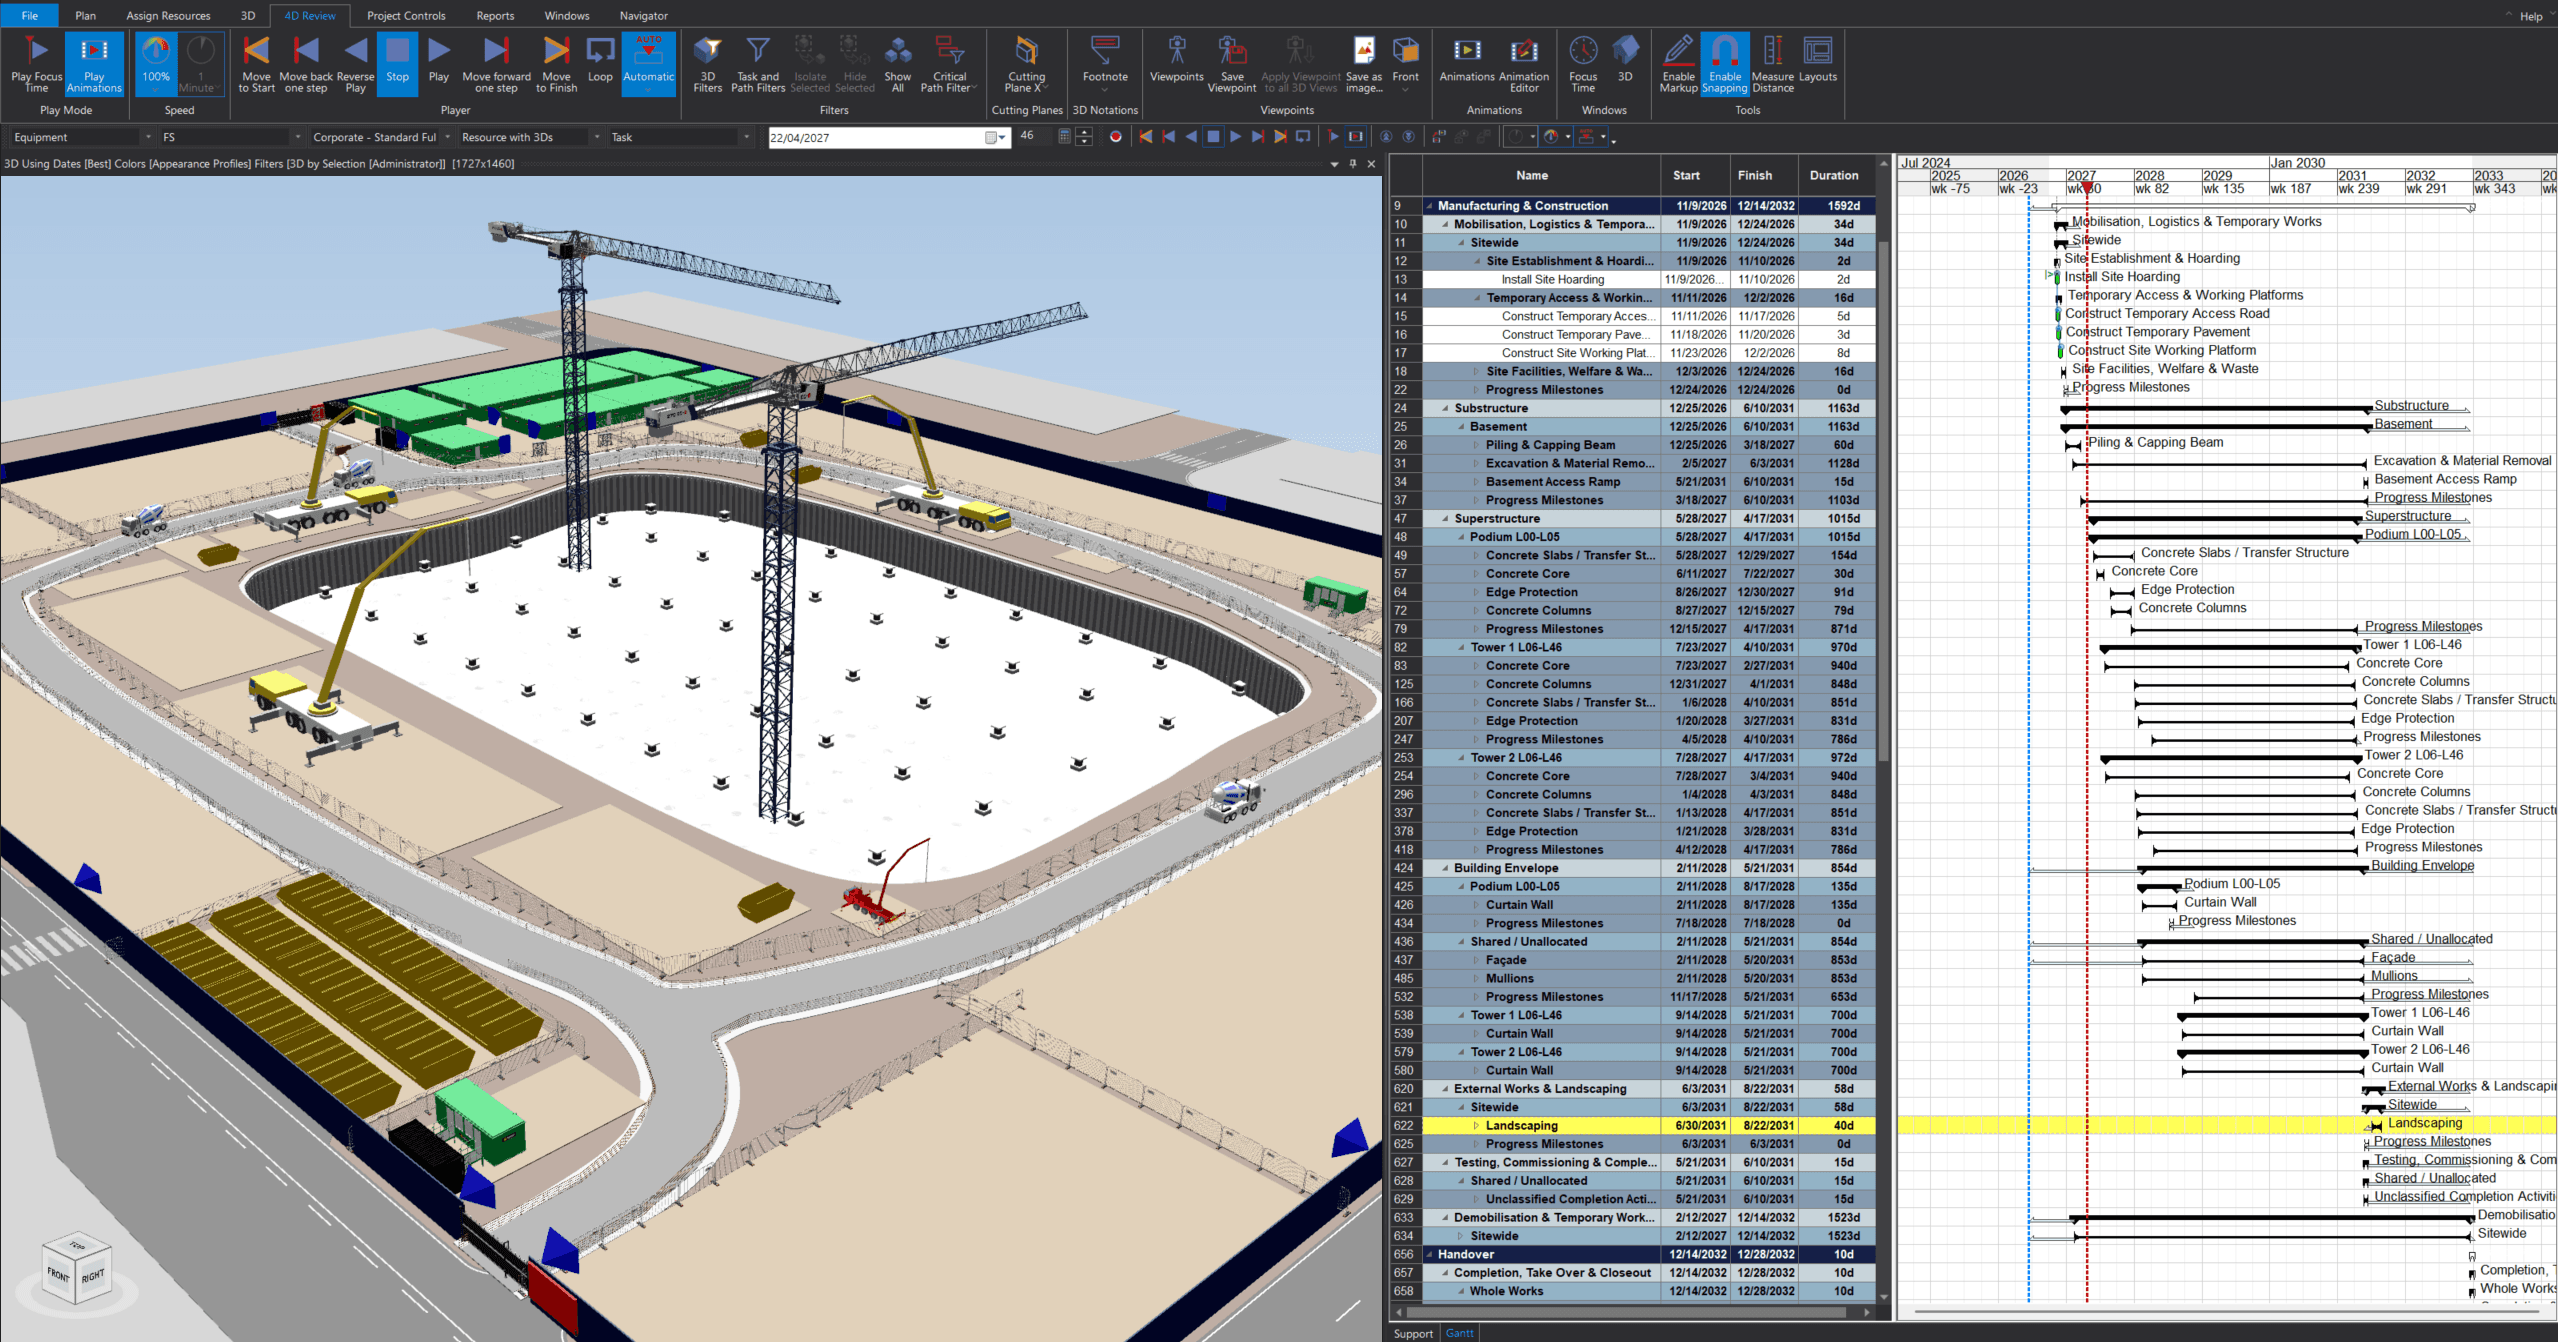This screenshot has height=1342, width=2558.
Task: Expand the Piling & Capping Beam row
Action: (x=1476, y=445)
